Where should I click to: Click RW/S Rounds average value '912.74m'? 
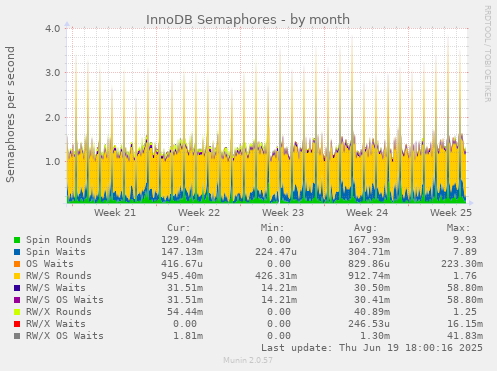[369, 276]
